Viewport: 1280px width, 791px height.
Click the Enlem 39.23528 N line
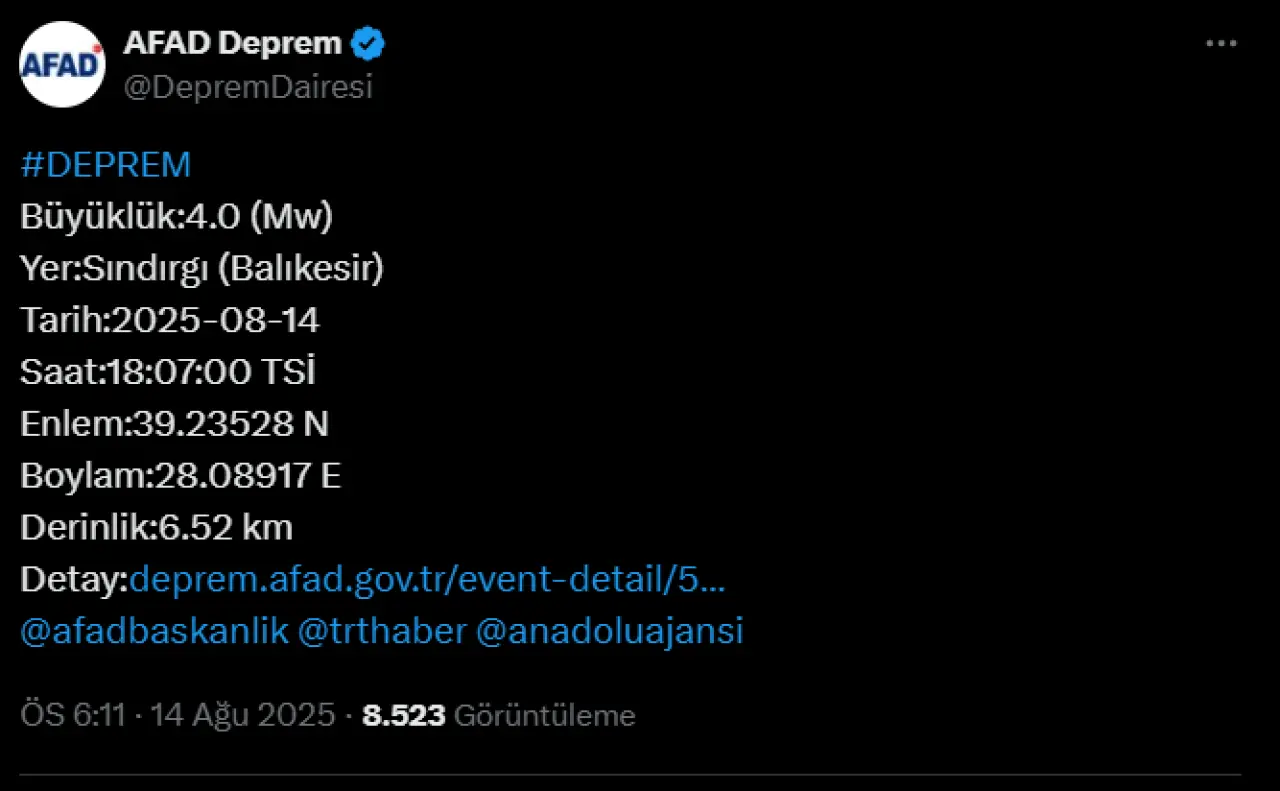[174, 425]
